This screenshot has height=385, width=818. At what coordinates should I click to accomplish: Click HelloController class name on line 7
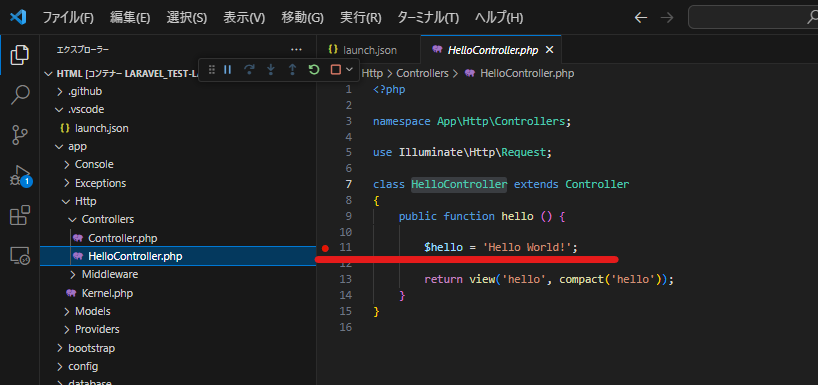(459, 184)
